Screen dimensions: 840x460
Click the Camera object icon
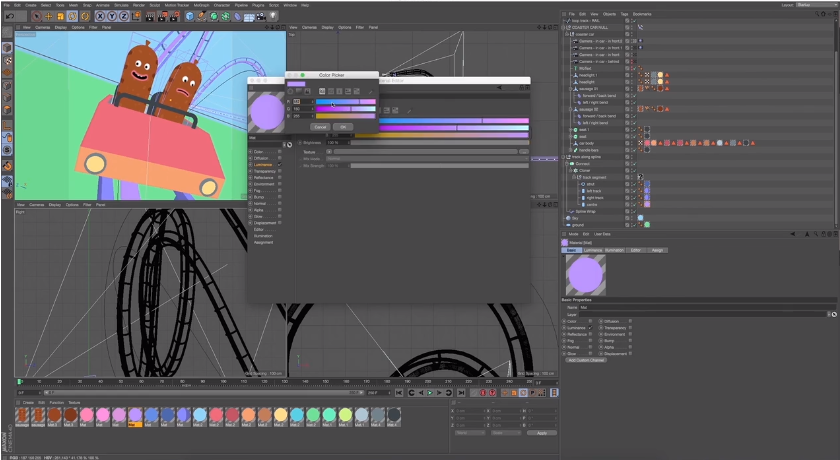(260, 17)
